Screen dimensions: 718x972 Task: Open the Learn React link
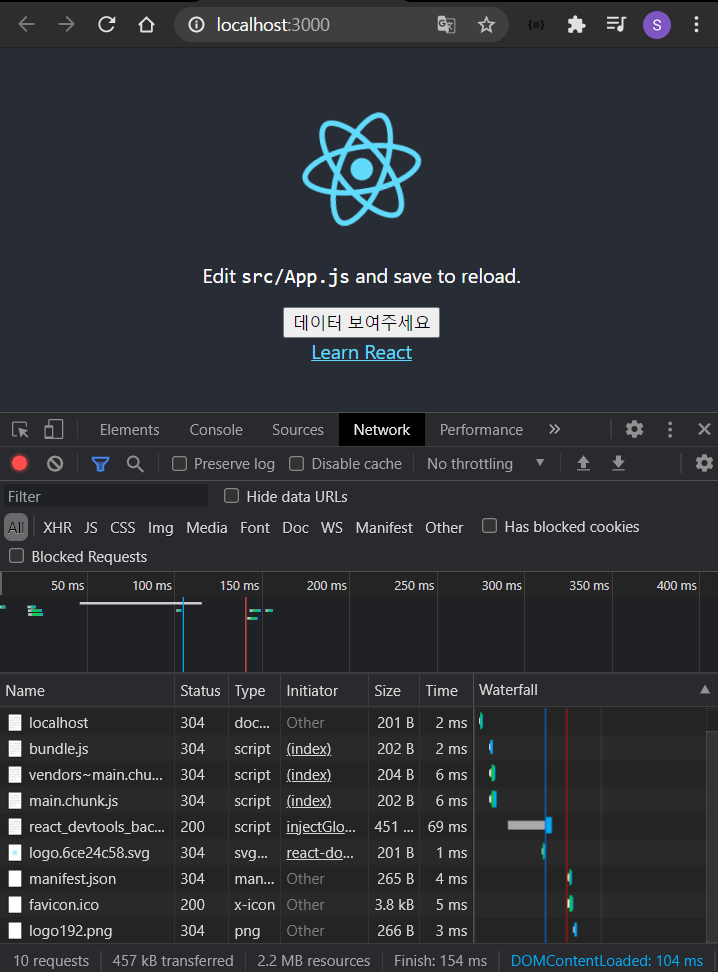point(361,352)
